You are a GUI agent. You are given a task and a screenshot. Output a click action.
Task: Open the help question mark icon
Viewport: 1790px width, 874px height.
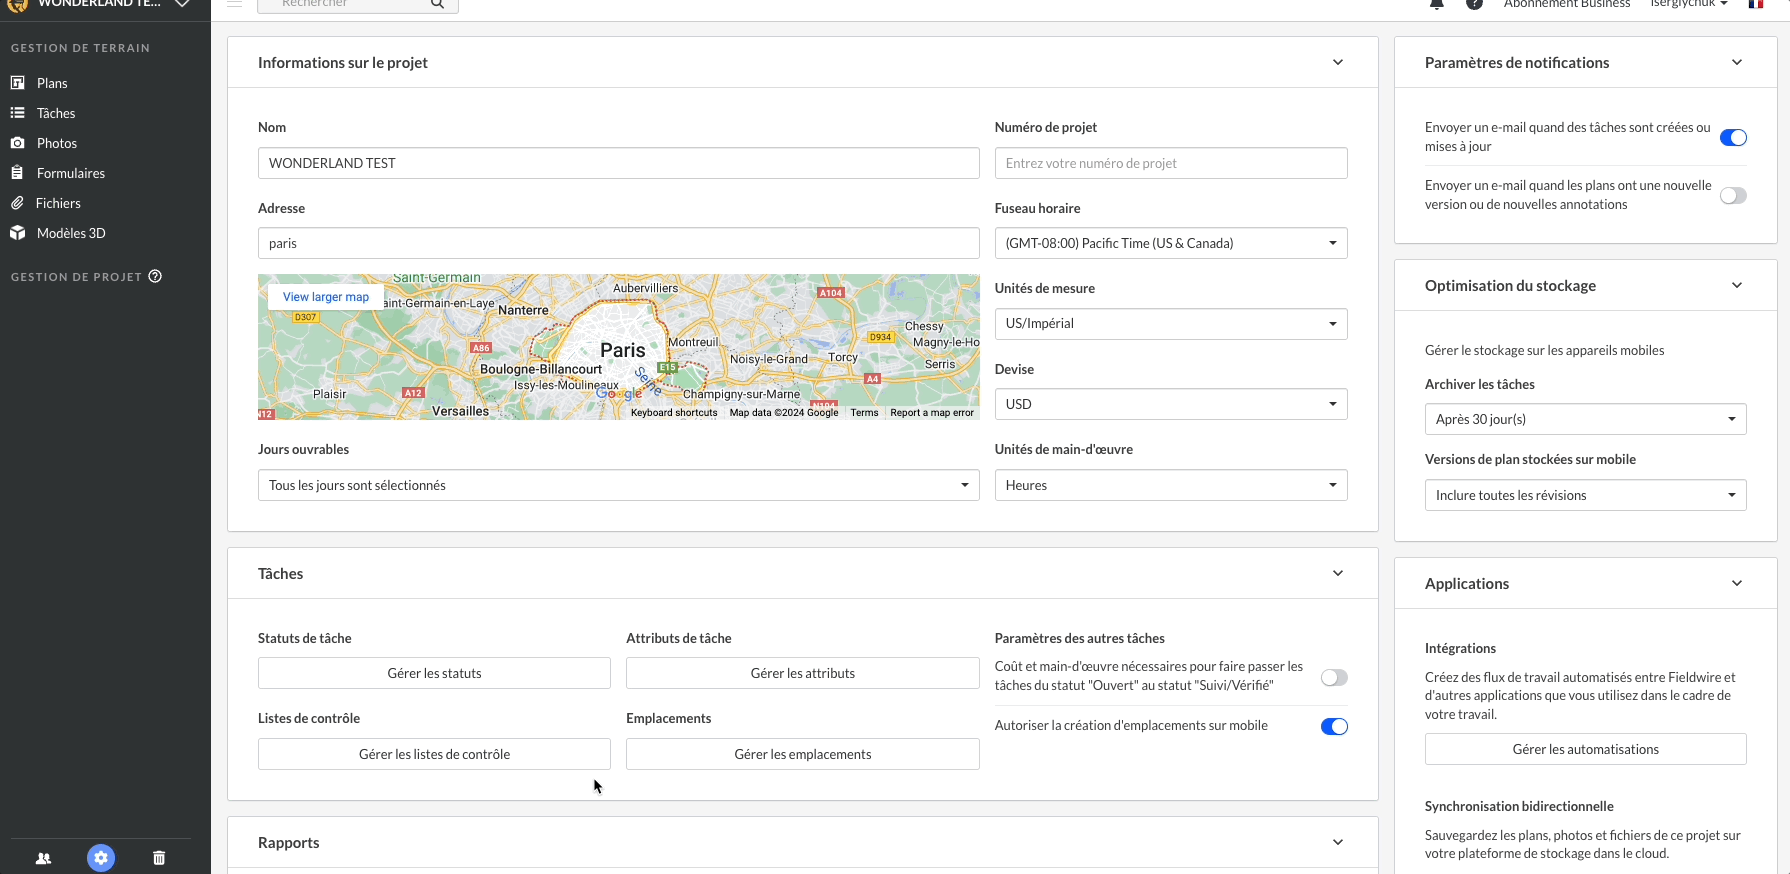coord(1474,4)
